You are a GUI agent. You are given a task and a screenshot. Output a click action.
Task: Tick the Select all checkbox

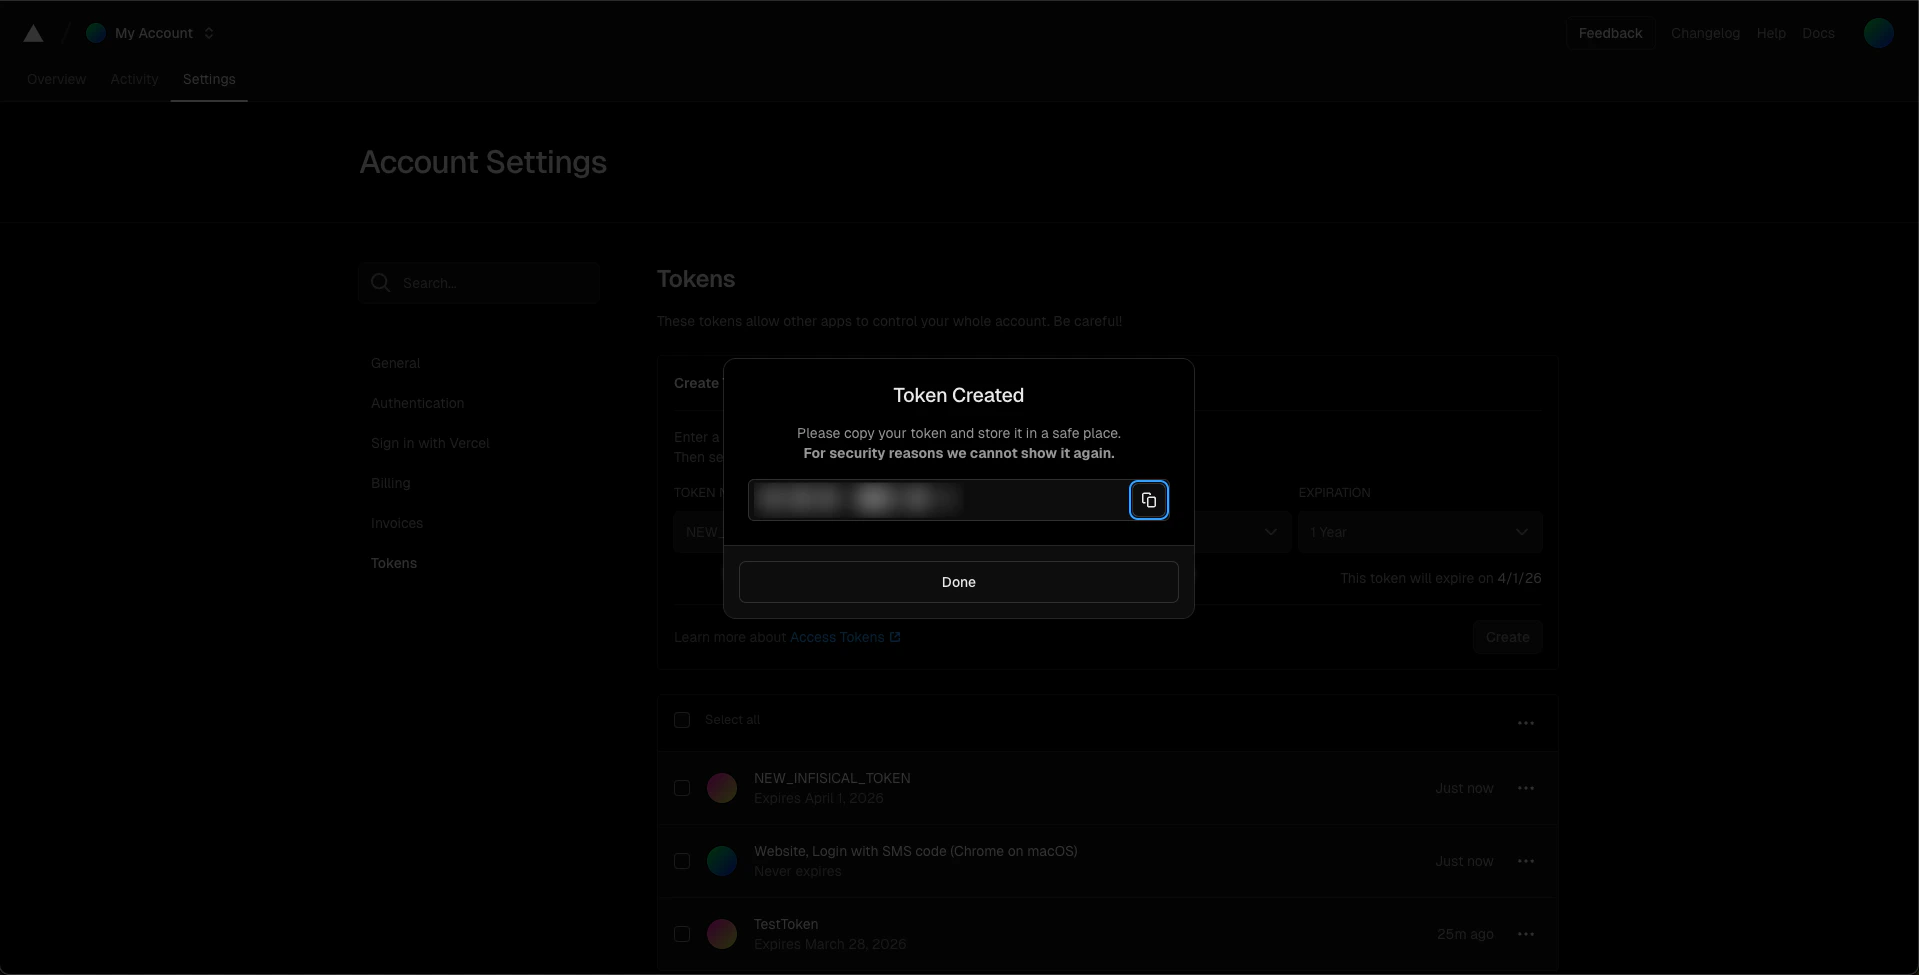coord(682,720)
